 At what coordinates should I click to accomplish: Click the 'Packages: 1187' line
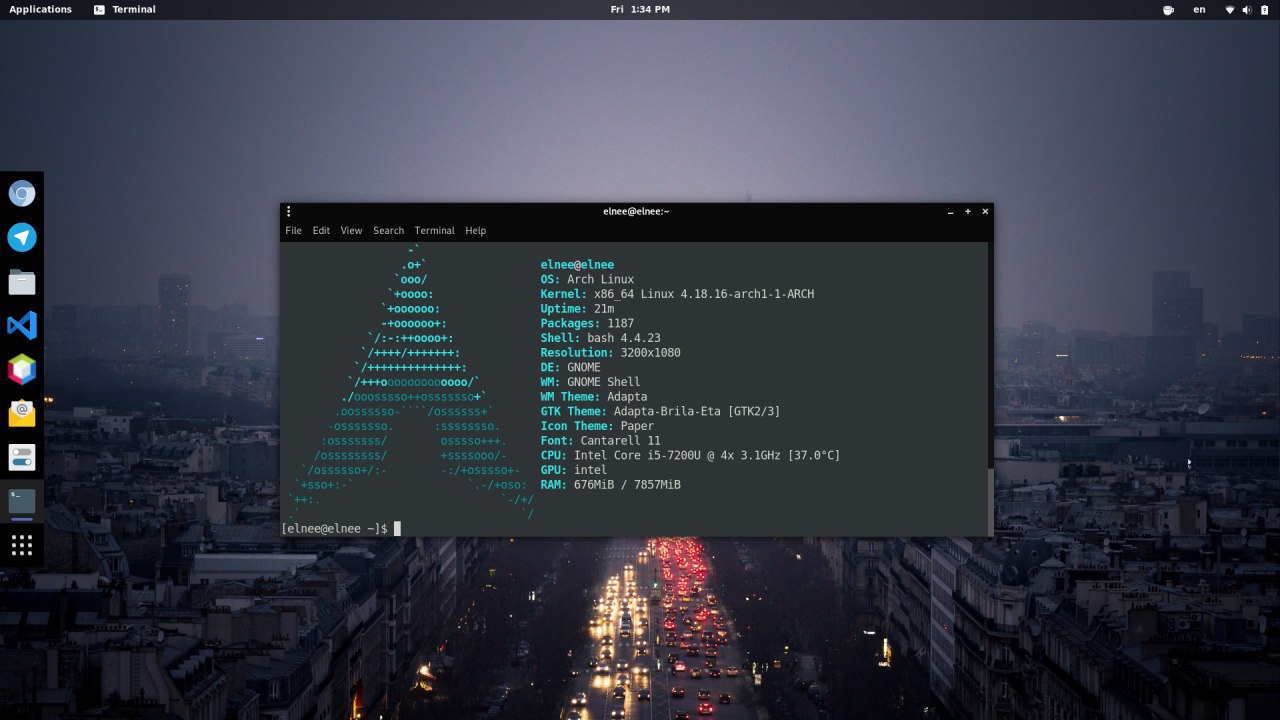pos(587,323)
